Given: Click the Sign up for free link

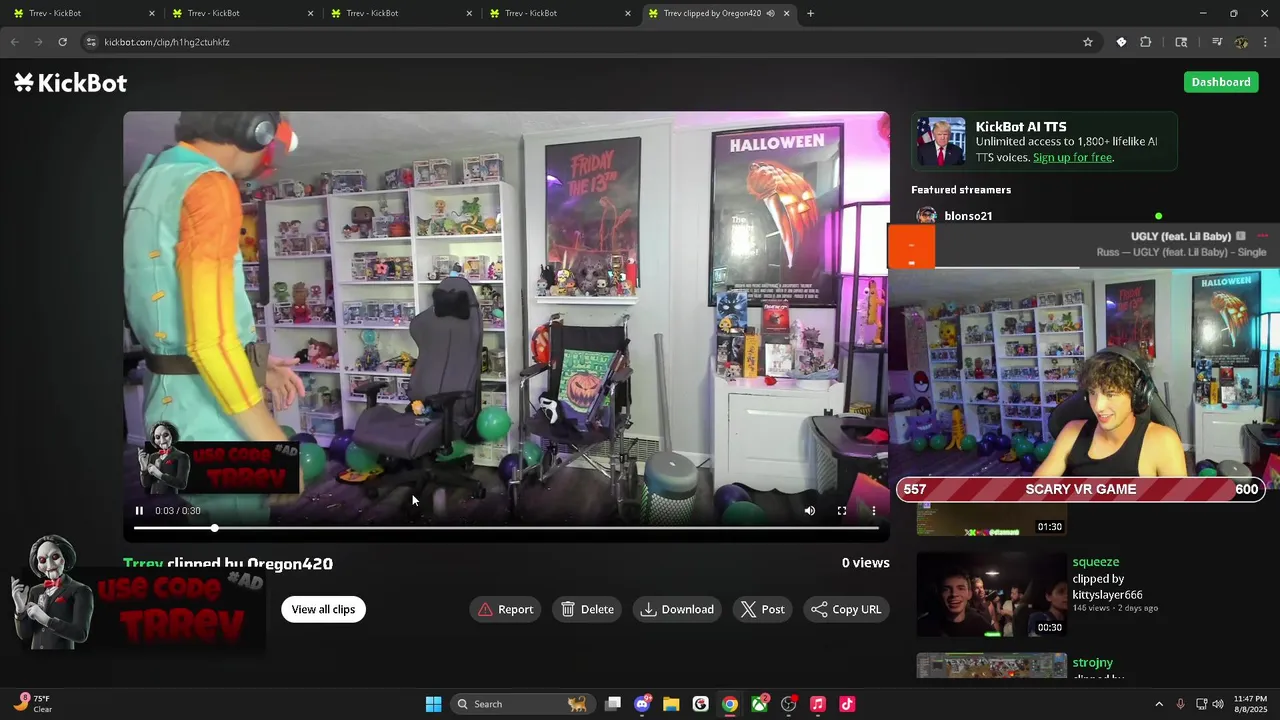Looking at the screenshot, I should tap(1073, 157).
